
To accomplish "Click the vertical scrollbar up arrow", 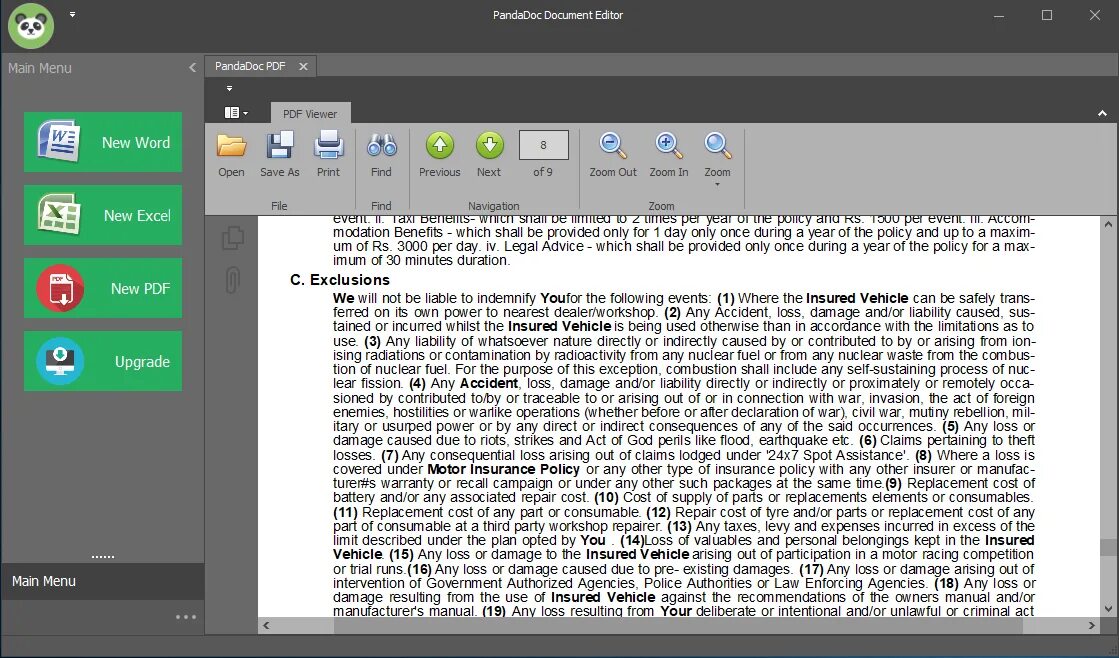I will pyautogui.click(x=1108, y=224).
